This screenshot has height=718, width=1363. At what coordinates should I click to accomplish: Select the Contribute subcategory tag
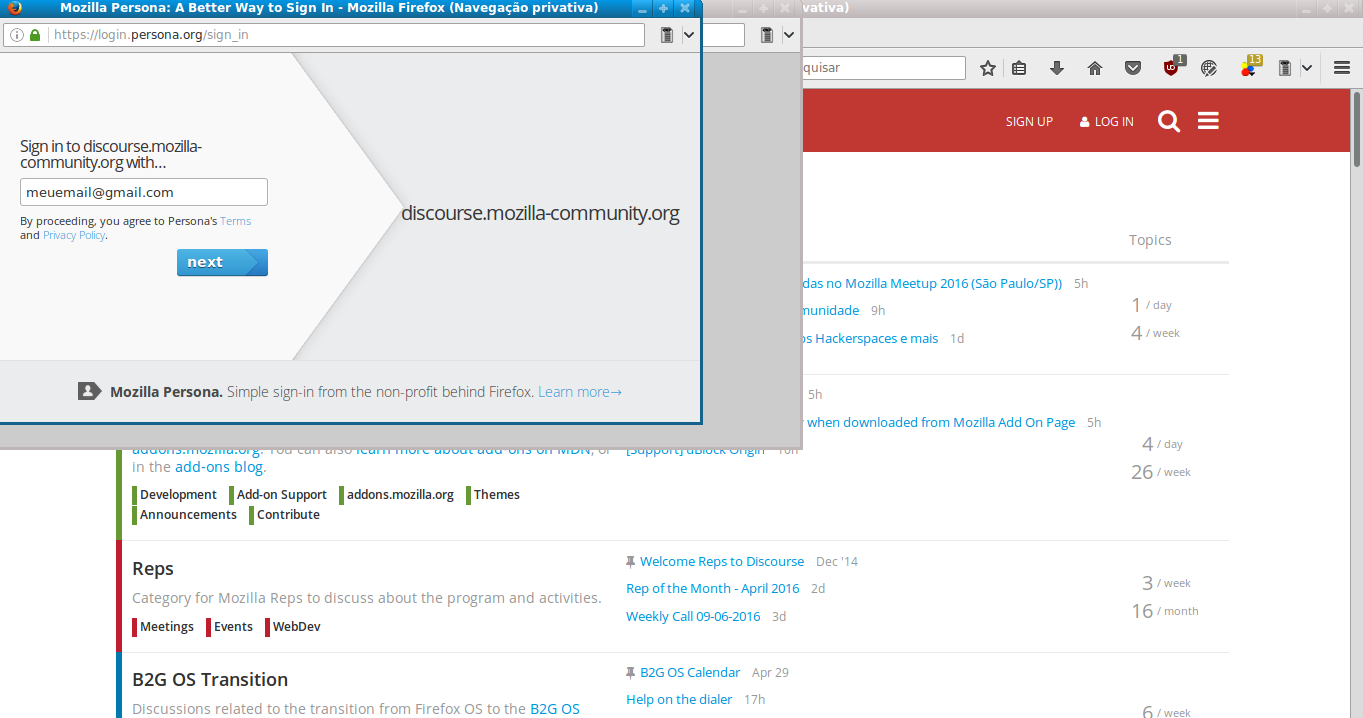click(x=285, y=515)
